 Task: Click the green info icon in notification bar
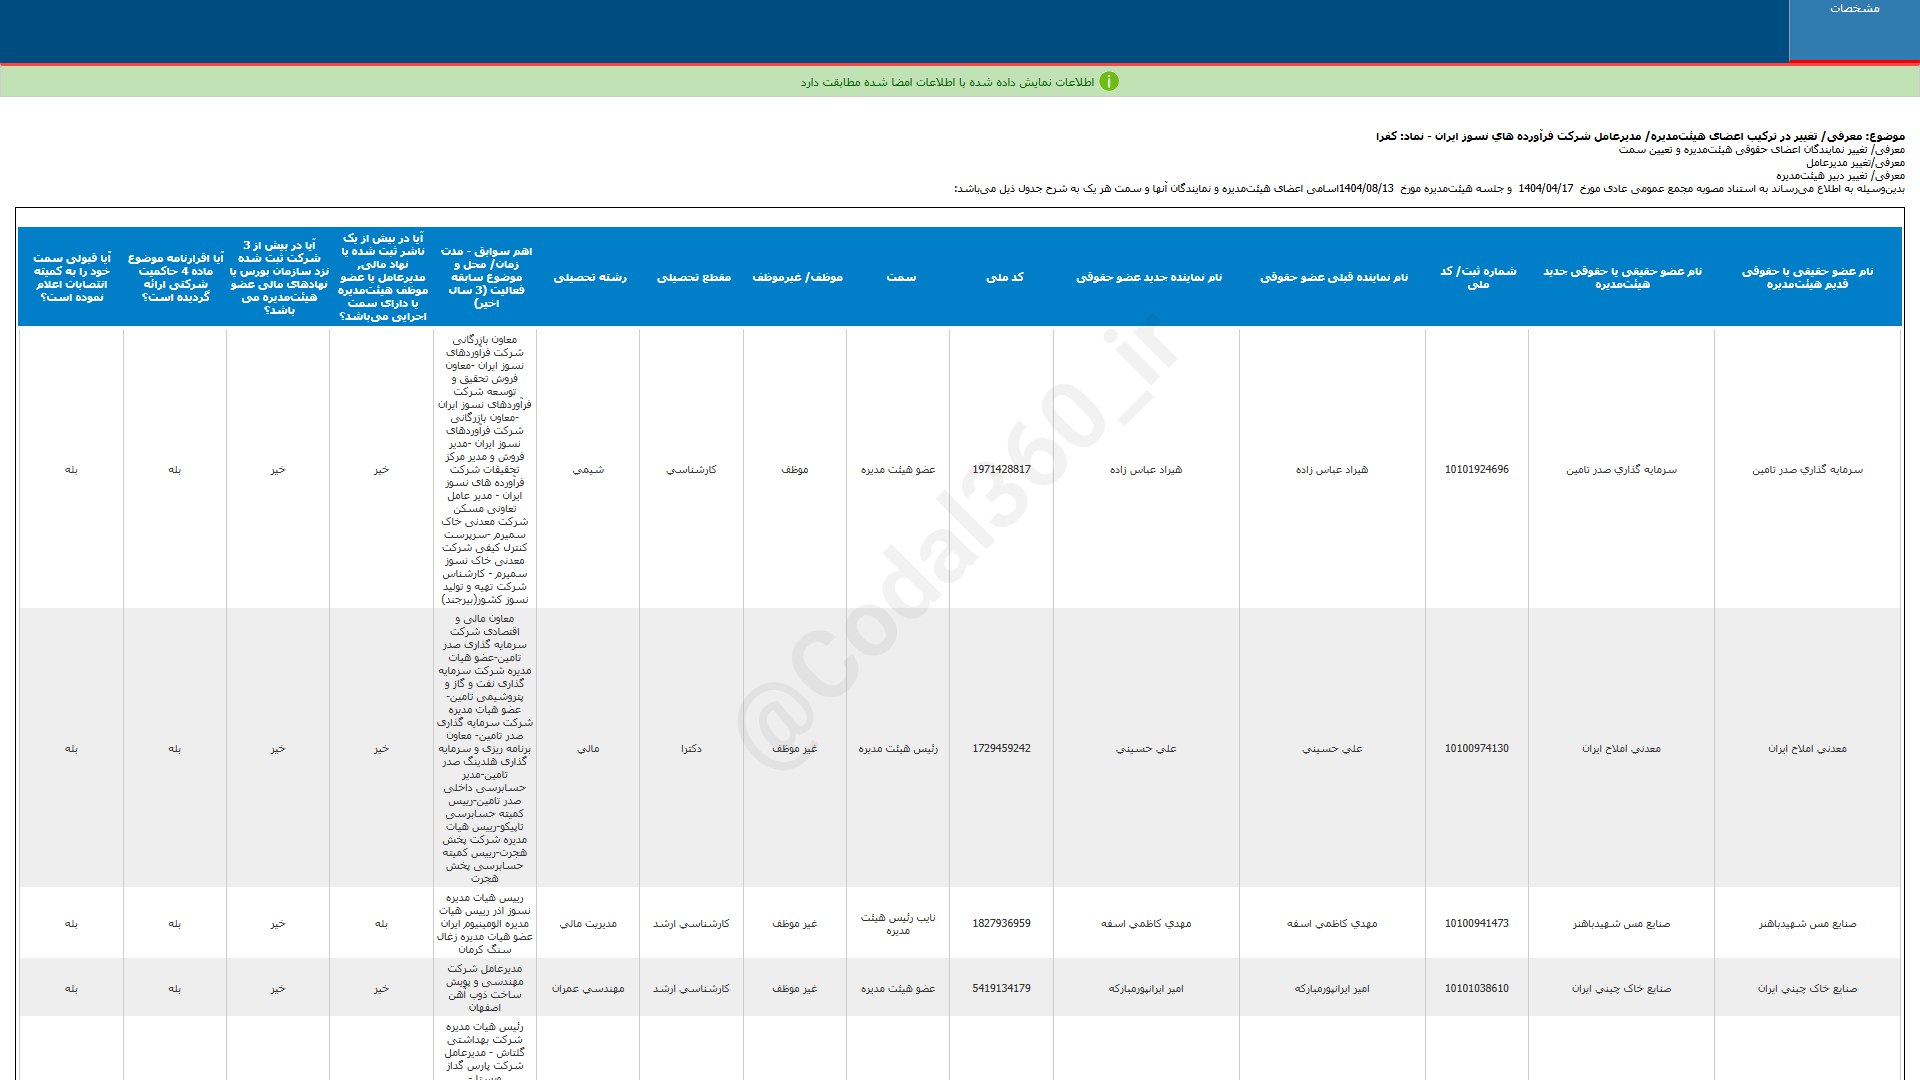pos(1109,82)
